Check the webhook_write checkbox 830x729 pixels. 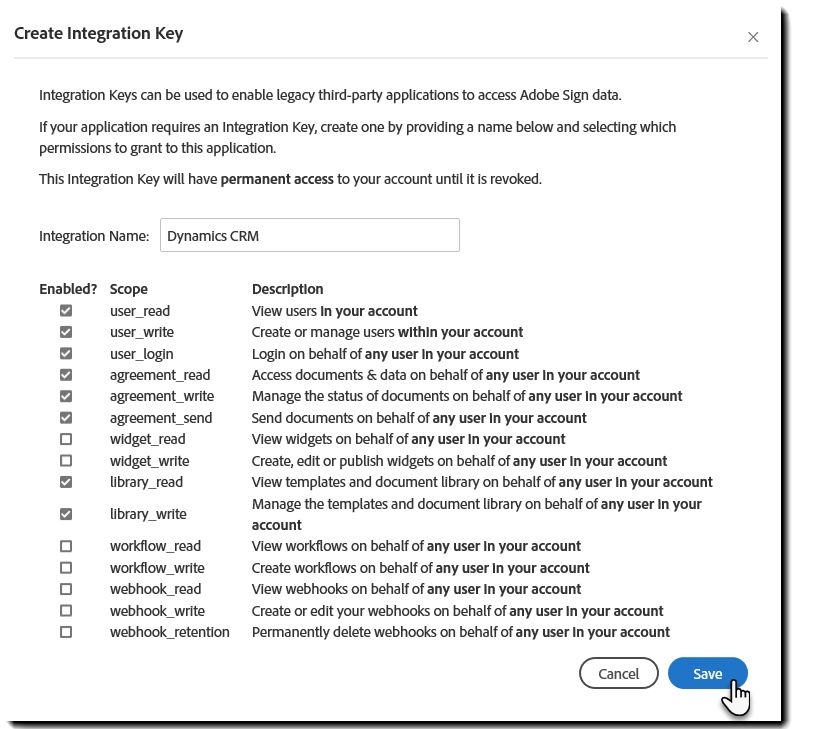(66, 610)
